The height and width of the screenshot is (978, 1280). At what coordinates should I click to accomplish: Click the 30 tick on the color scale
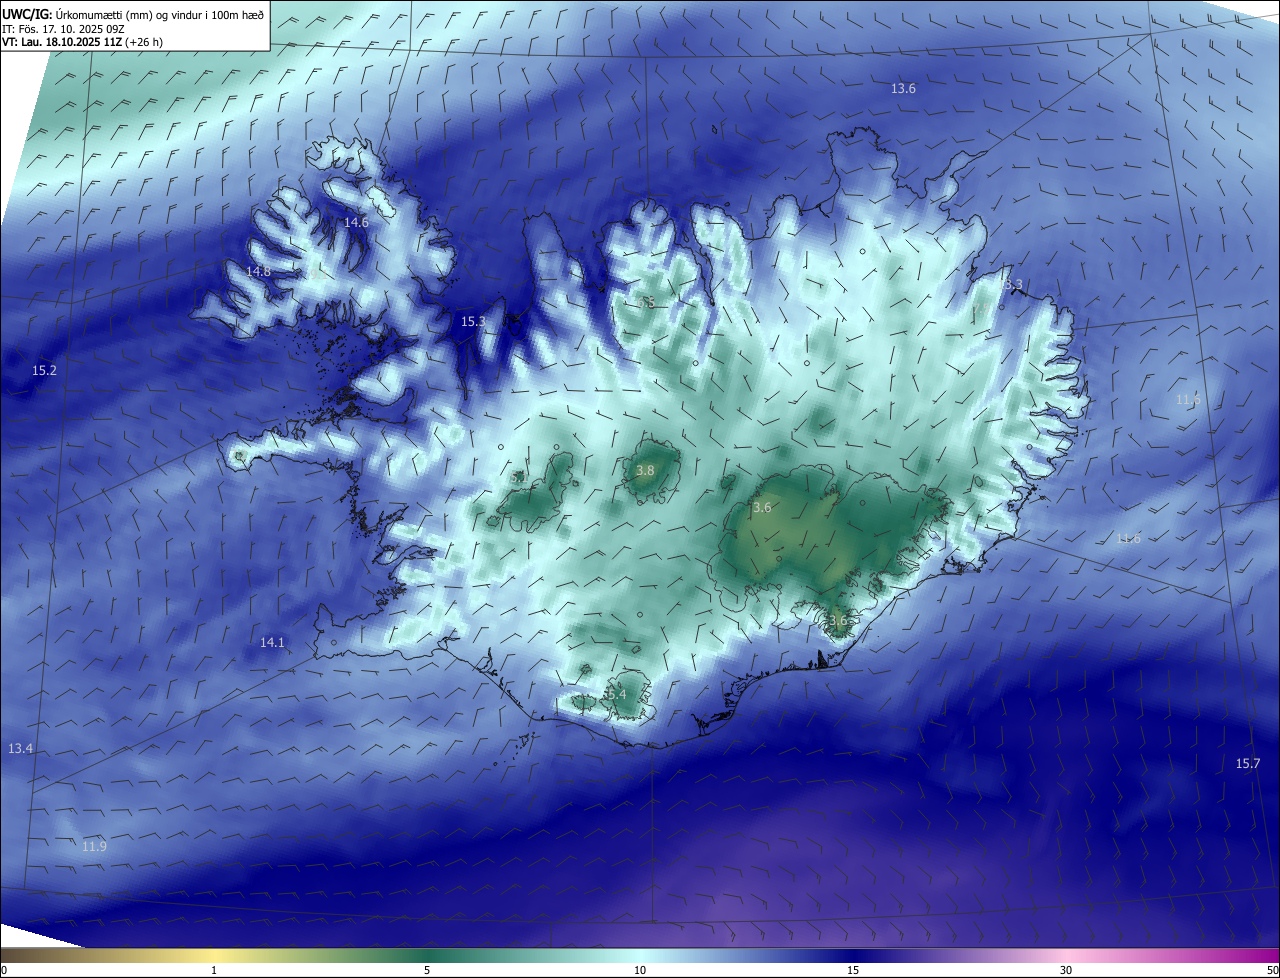1066,970
